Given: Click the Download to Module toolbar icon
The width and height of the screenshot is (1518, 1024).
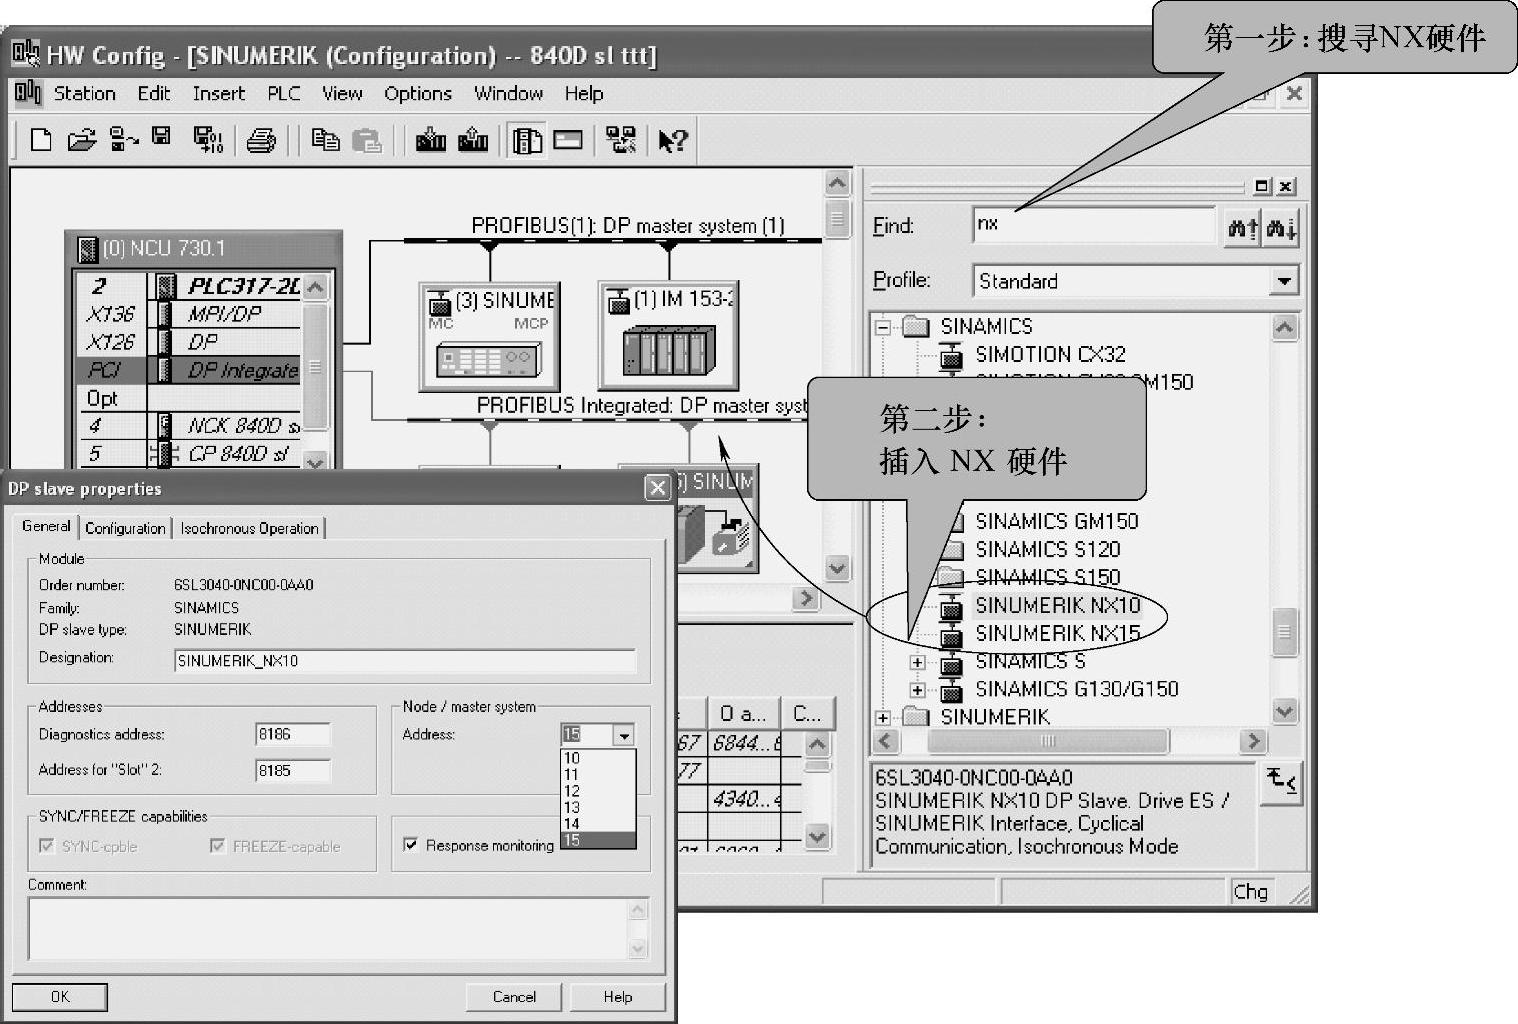Looking at the screenshot, I should tap(431, 140).
